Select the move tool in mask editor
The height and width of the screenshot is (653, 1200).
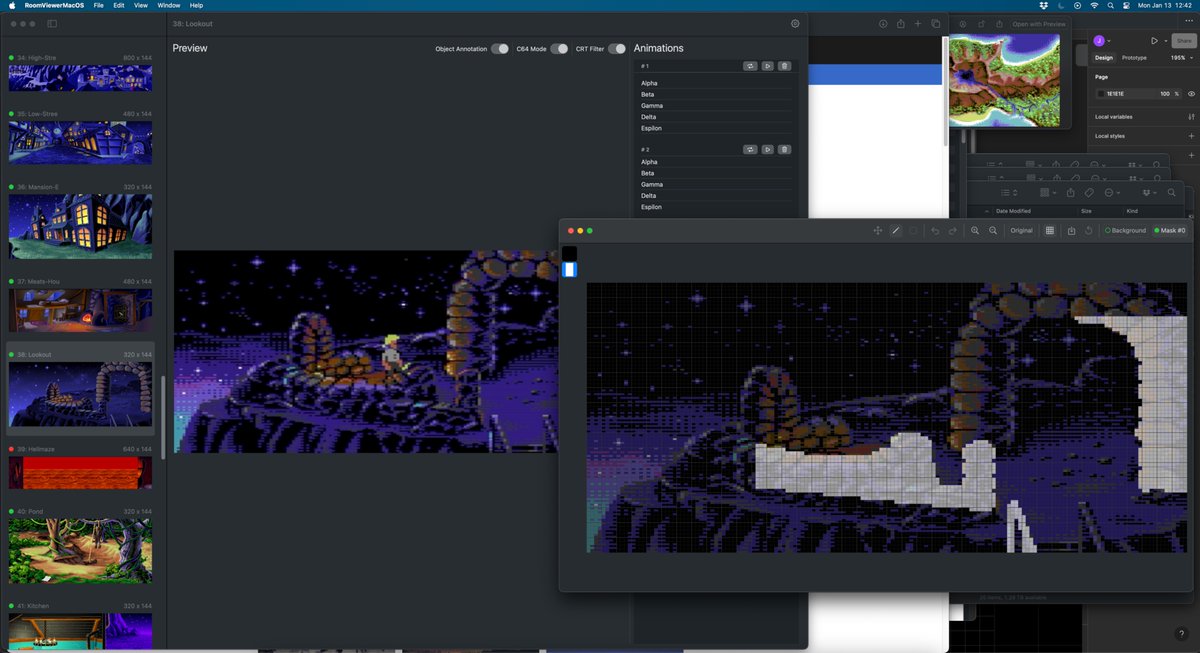pyautogui.click(x=878, y=231)
